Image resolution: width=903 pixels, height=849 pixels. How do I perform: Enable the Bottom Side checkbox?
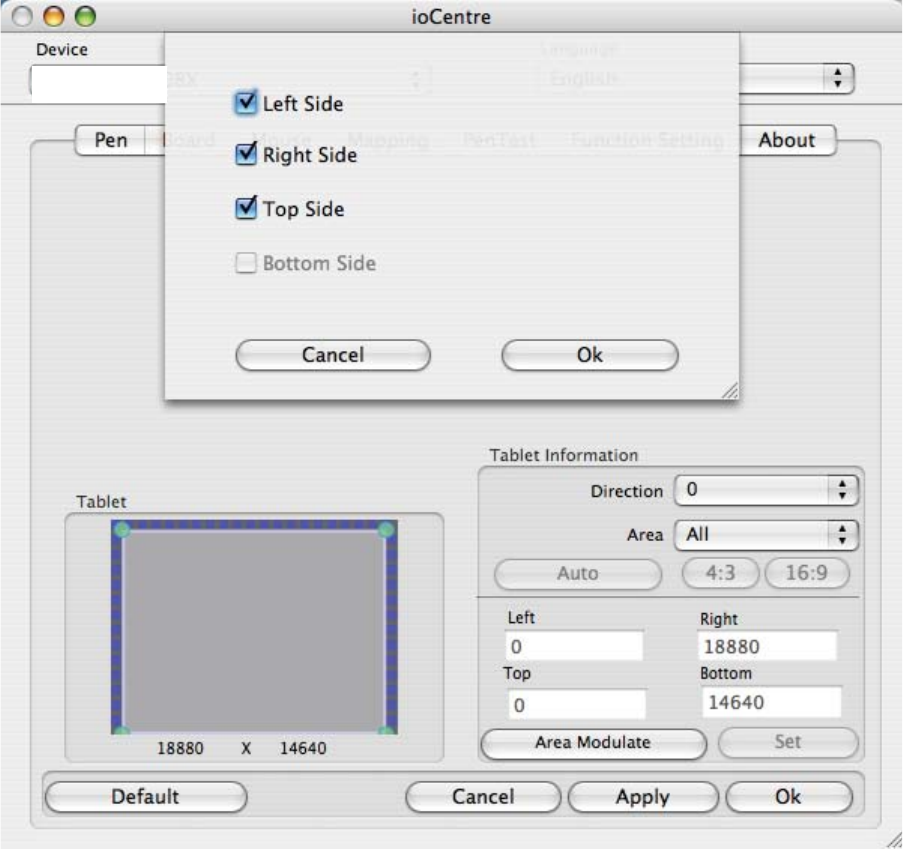point(246,263)
